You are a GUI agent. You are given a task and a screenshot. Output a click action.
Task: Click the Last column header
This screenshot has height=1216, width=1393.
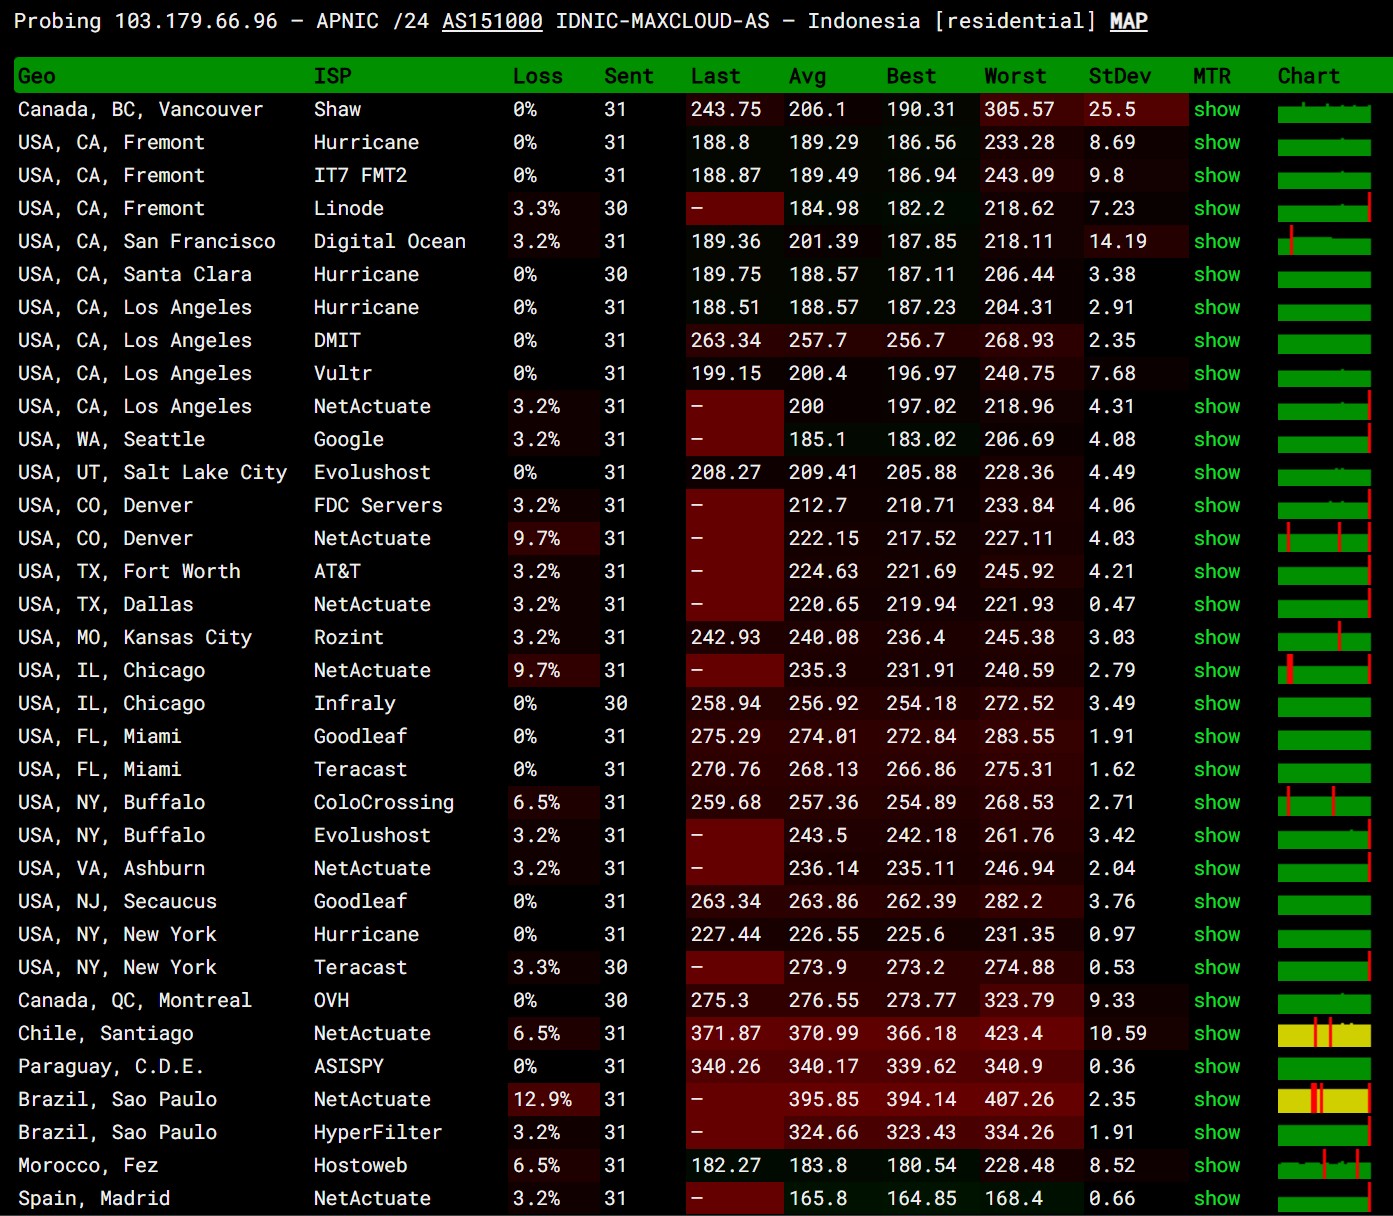(715, 76)
